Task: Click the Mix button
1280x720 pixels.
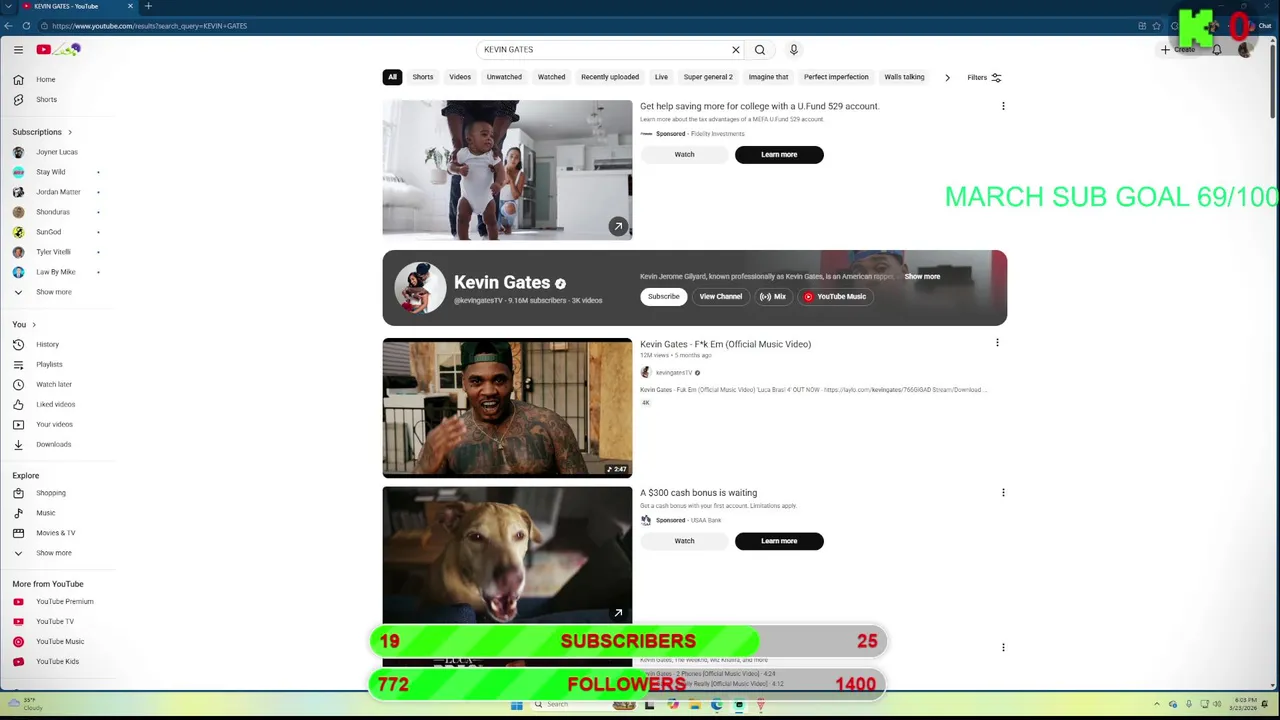Action: coord(773,296)
